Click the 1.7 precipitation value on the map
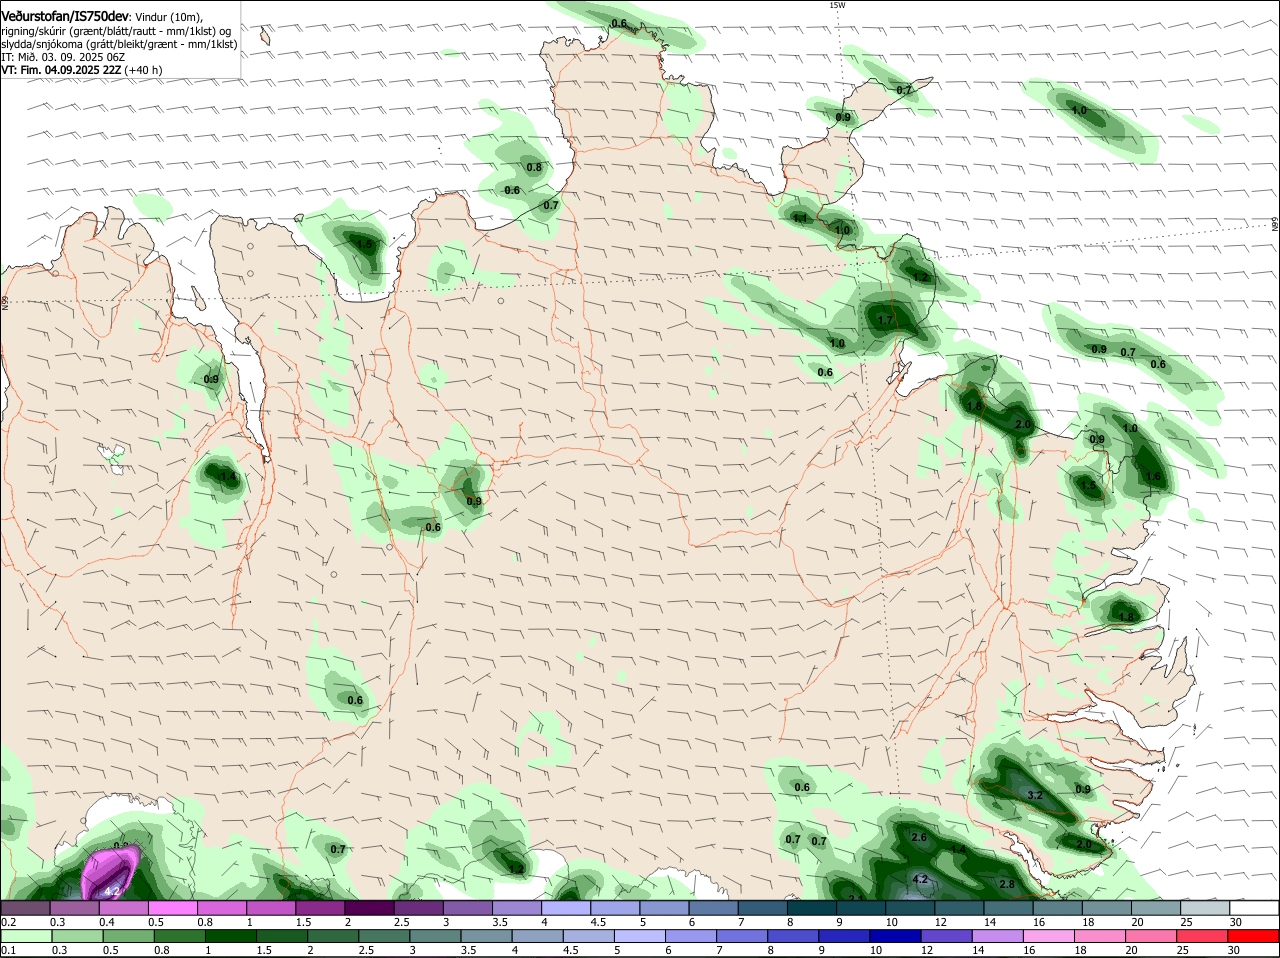Screen dimensions: 1280x958 (x=885, y=320)
